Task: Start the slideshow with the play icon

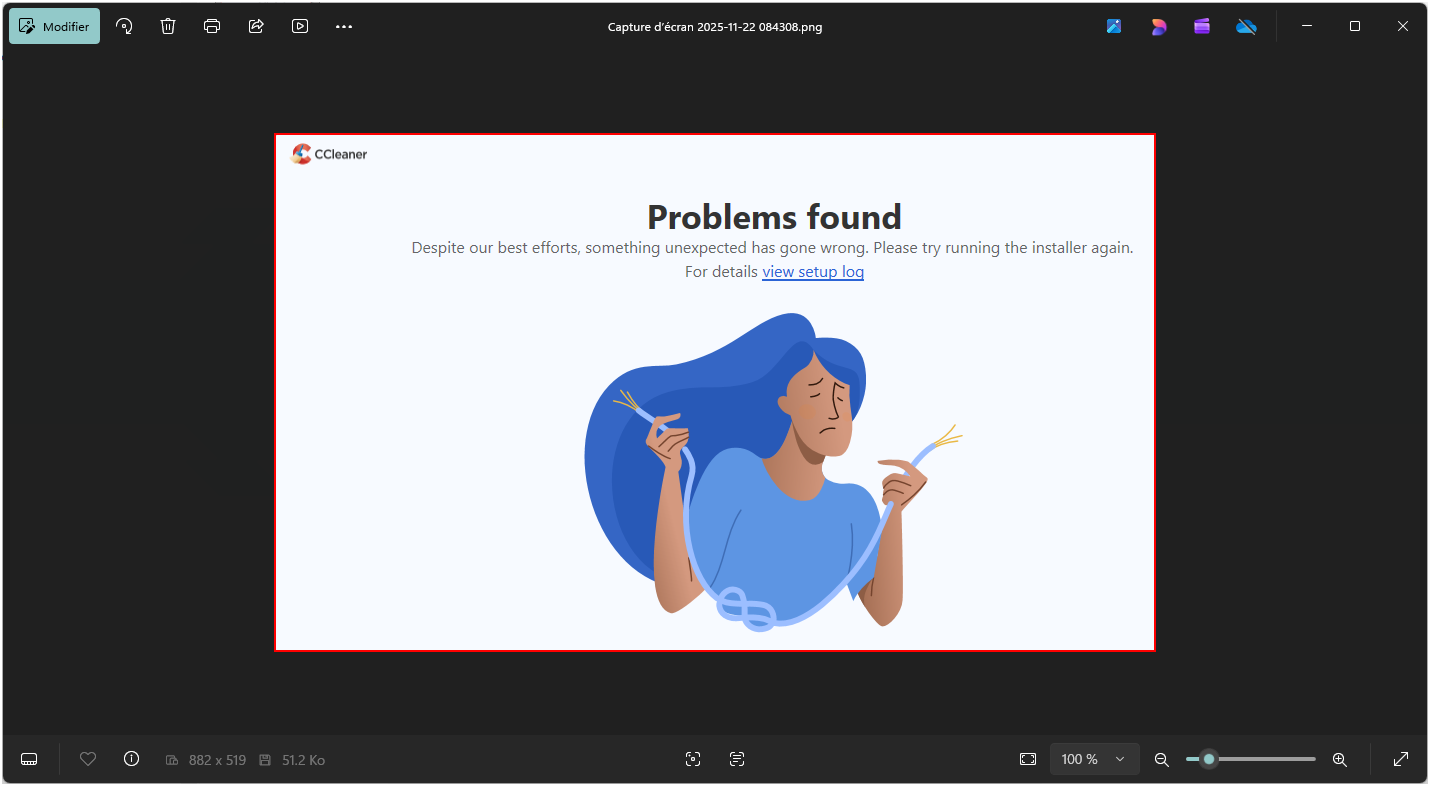Action: 300,27
